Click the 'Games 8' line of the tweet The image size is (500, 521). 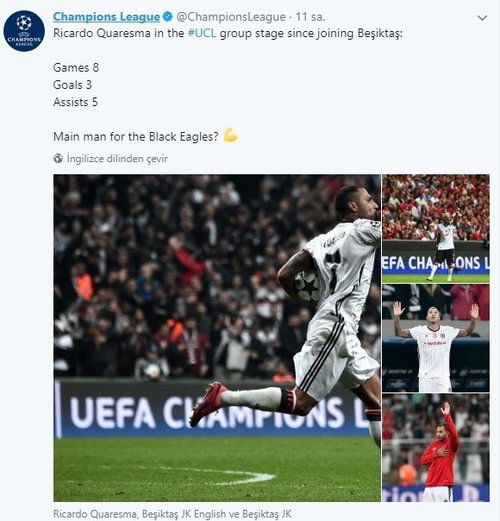click(76, 67)
